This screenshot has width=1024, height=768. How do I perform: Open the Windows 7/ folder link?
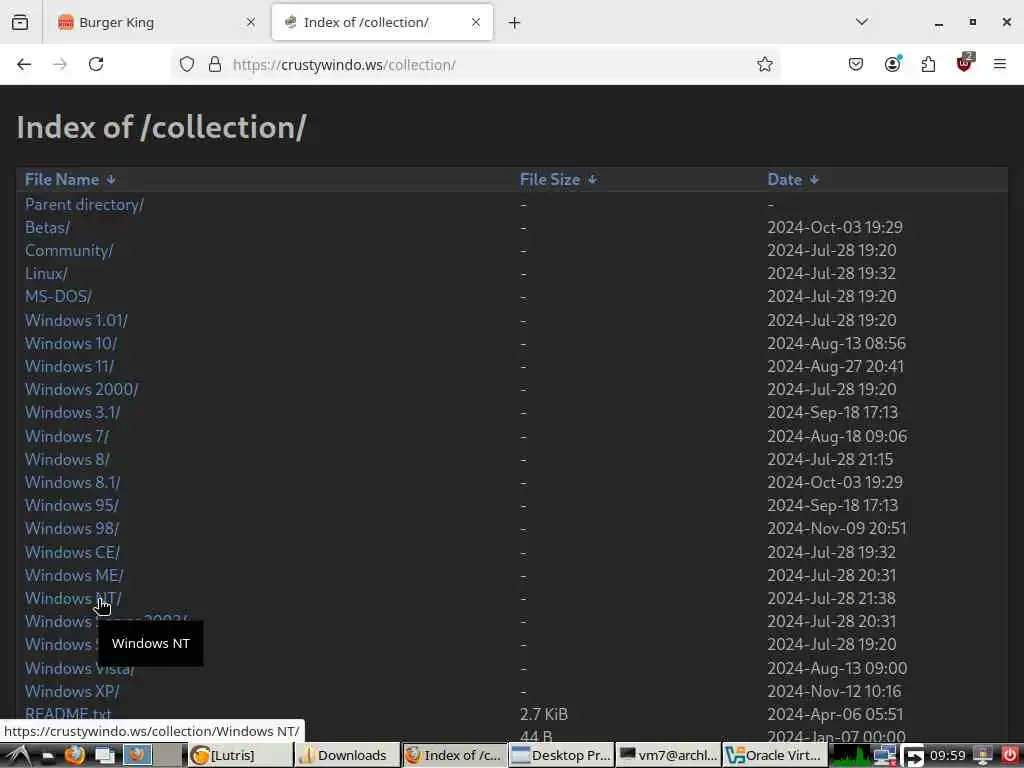pyautogui.click(x=67, y=436)
